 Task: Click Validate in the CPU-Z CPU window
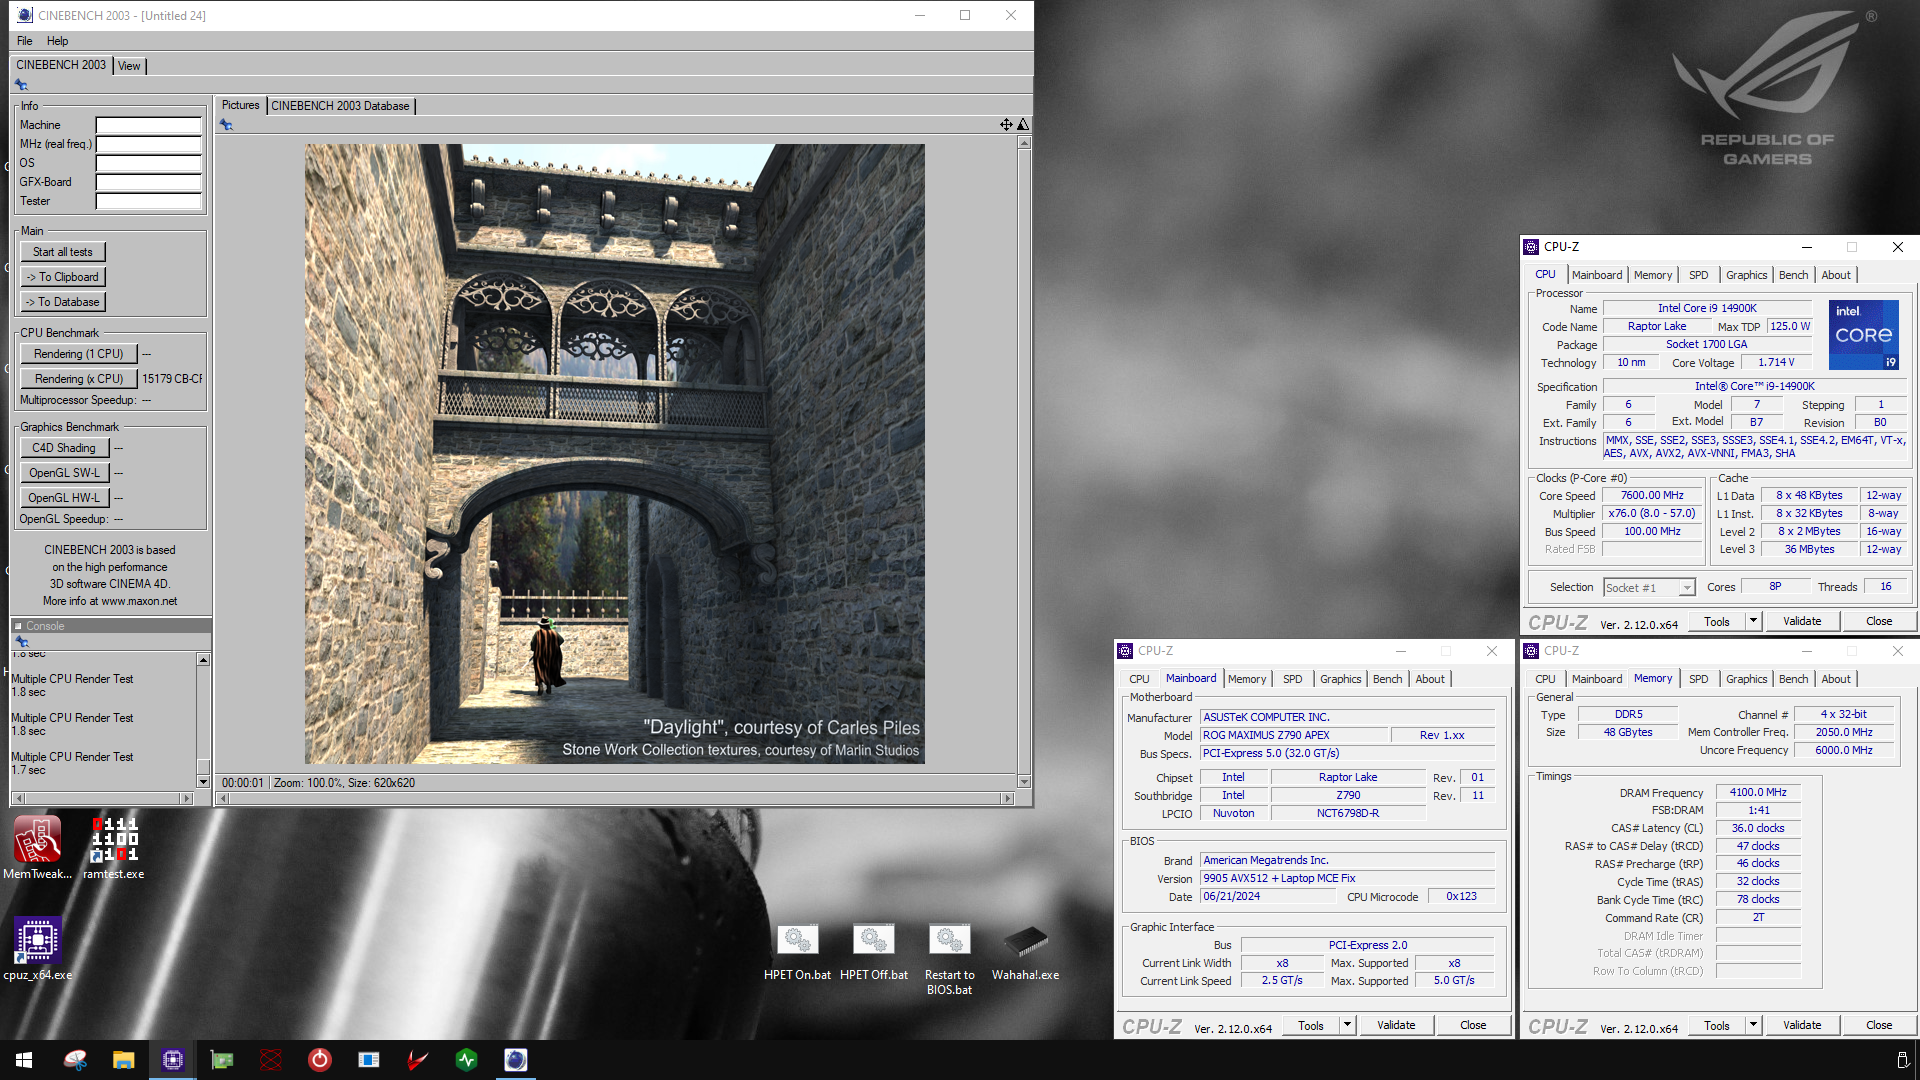(1802, 621)
